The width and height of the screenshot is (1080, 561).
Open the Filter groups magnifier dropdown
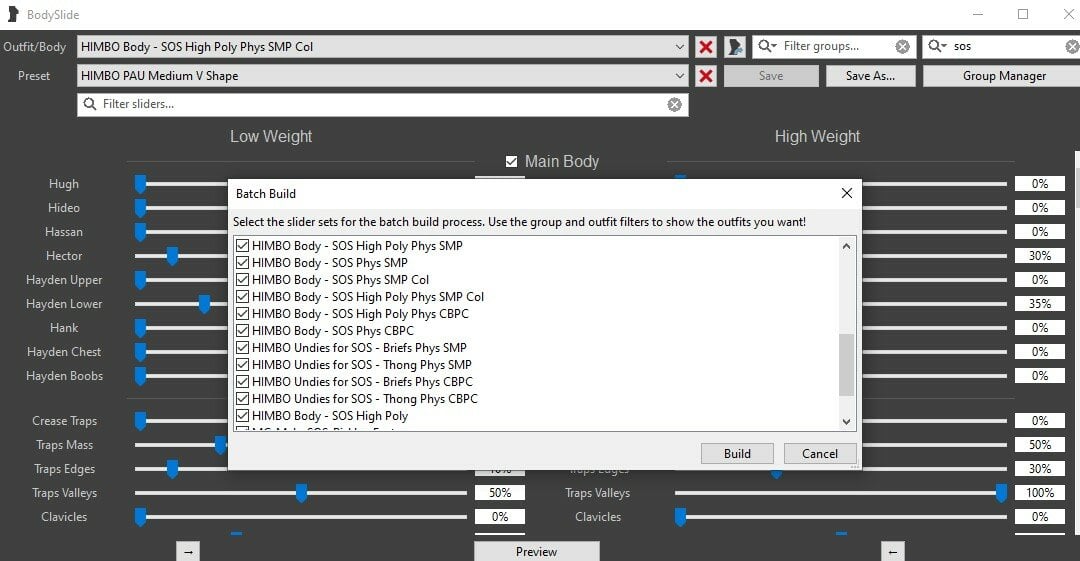click(767, 46)
